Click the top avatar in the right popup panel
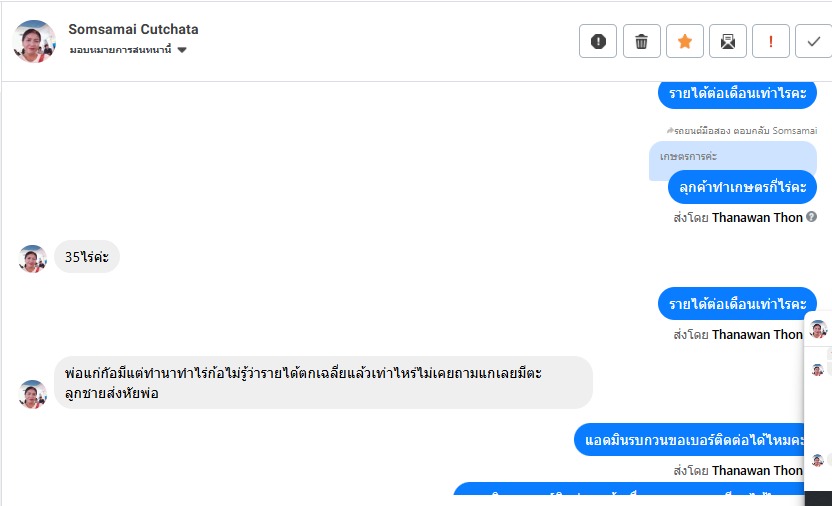This screenshot has width=832, height=506. tap(818, 329)
